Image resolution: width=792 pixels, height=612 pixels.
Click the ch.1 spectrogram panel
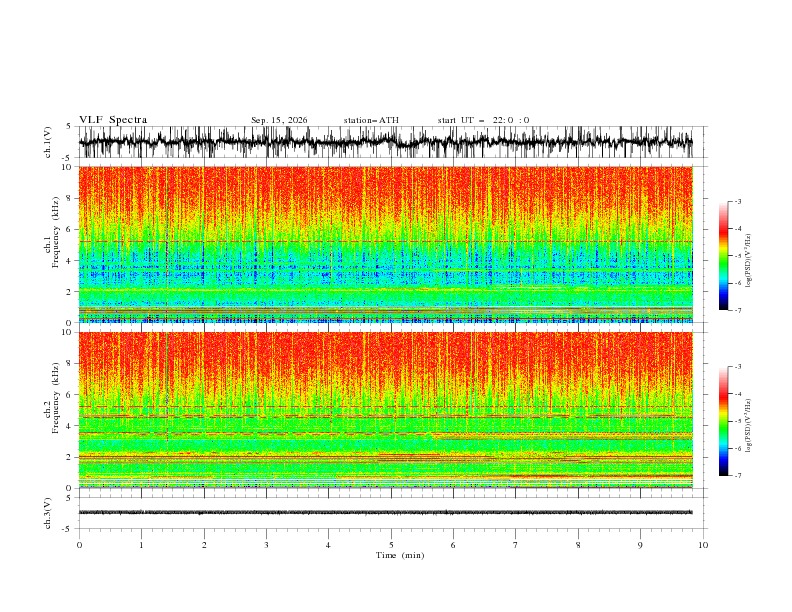[x=385, y=244]
